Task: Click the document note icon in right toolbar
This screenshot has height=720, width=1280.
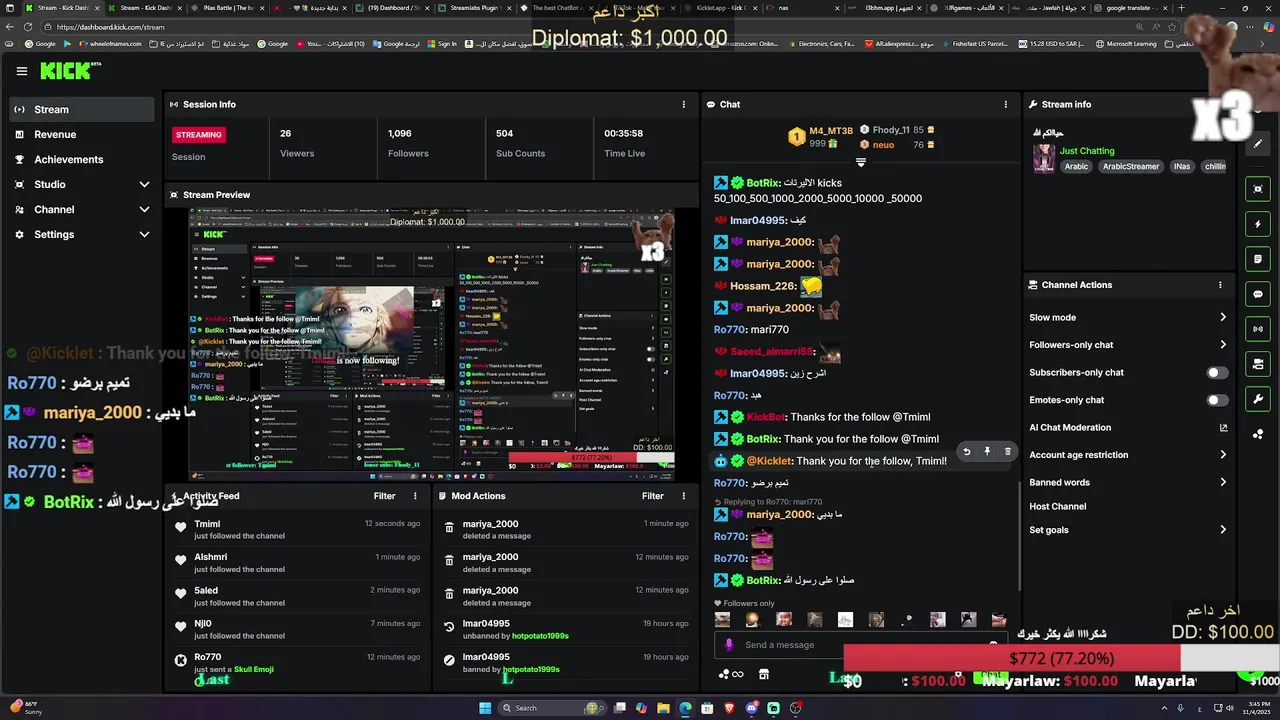Action: point(1258,259)
